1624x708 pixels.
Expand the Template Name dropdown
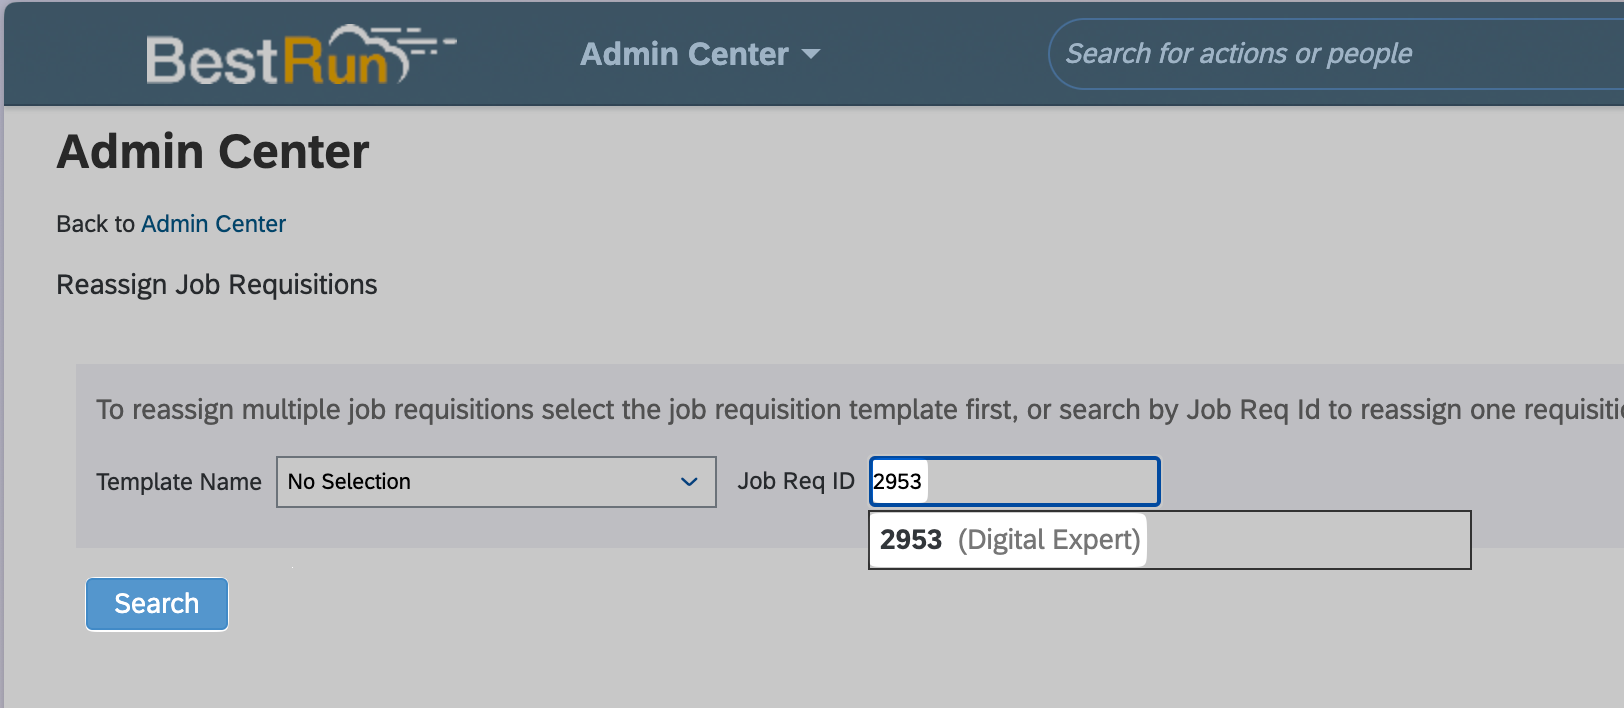pyautogui.click(x=495, y=482)
